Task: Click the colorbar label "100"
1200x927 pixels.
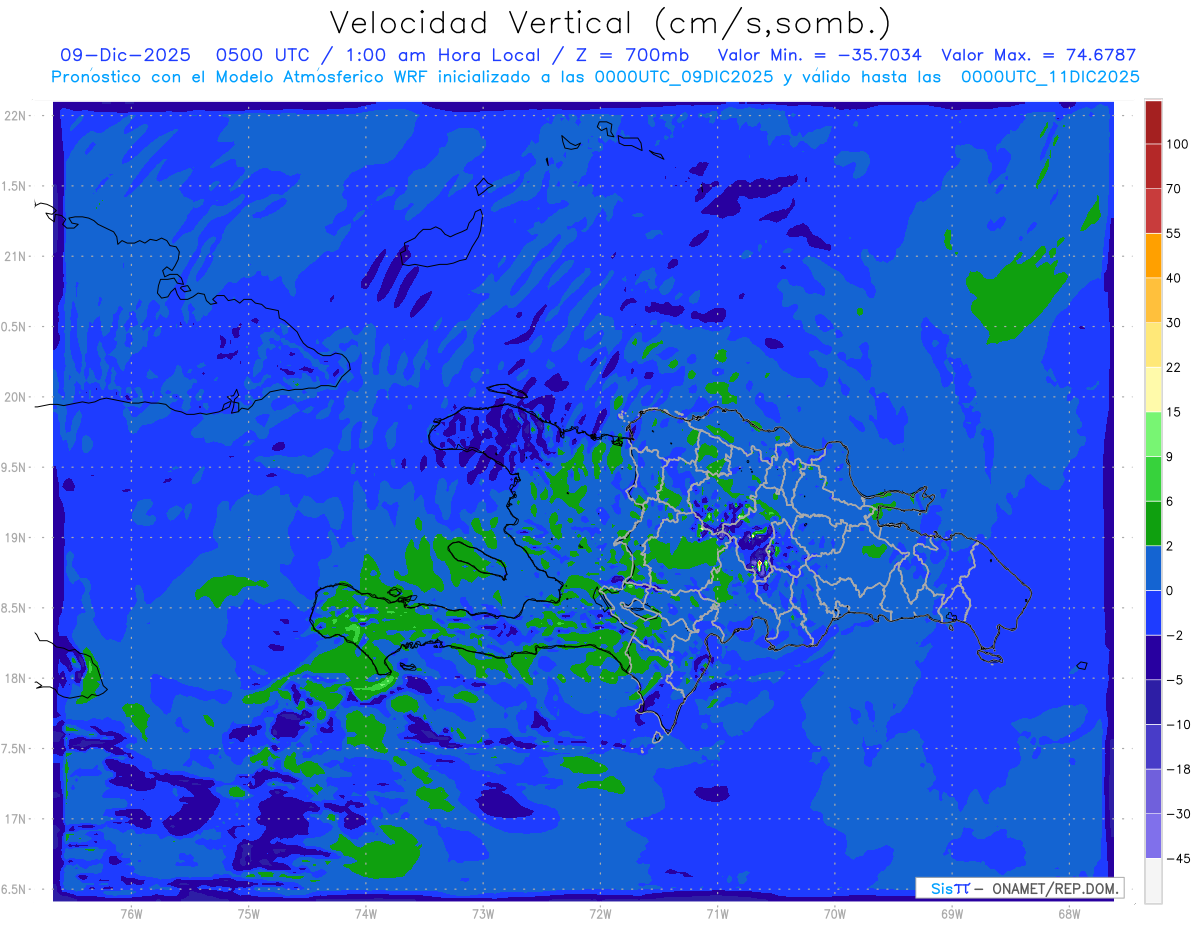Action: pos(1177,144)
